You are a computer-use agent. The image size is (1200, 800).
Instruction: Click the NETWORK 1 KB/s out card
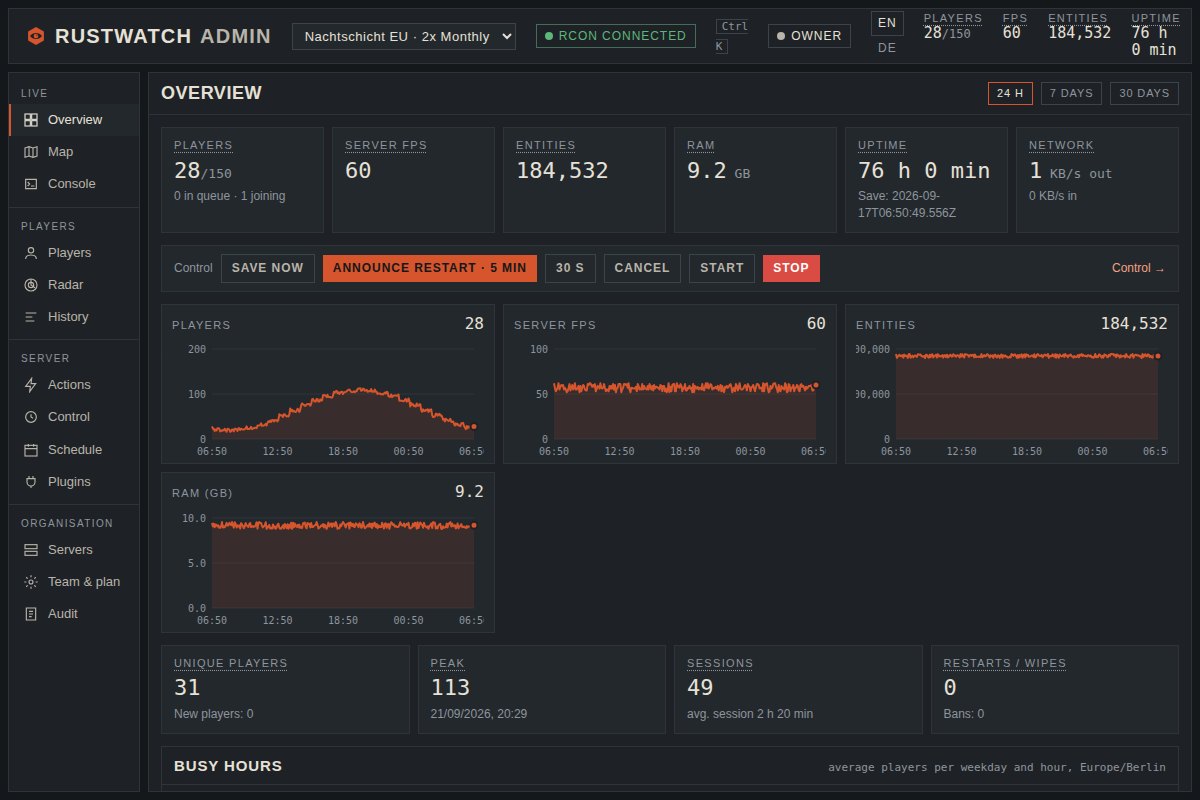[x=1097, y=179]
